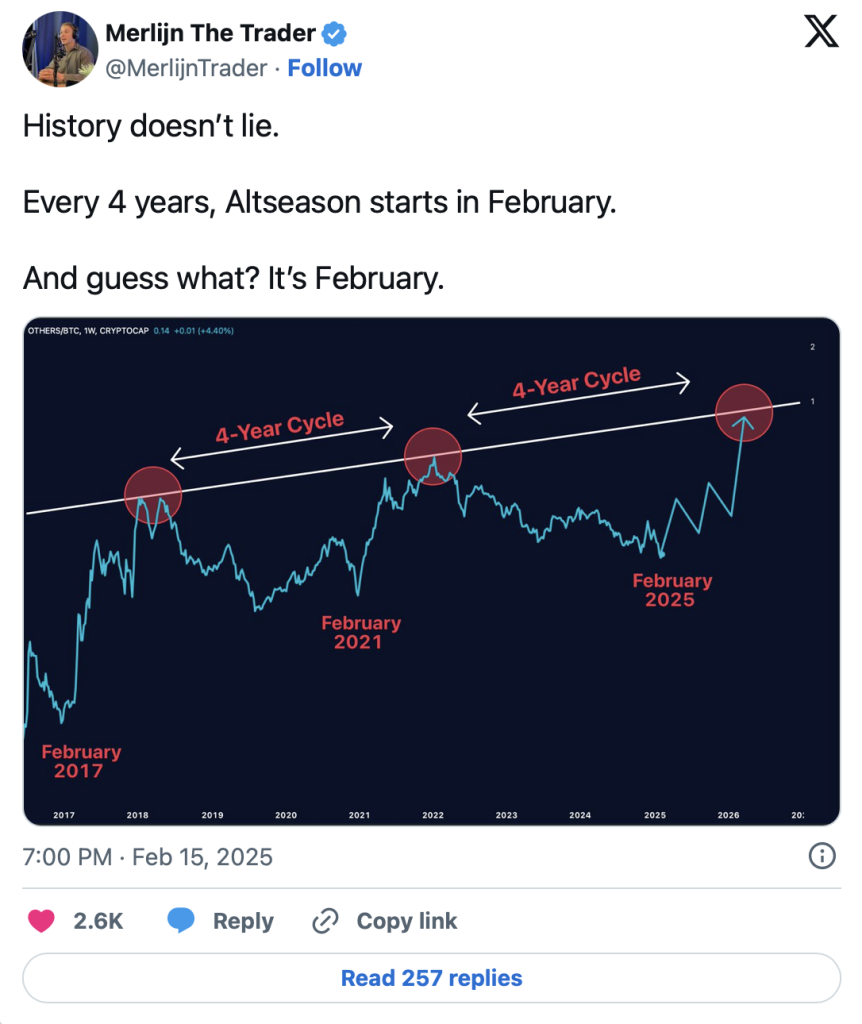Viewport: 862px width, 1024px height.
Task: Open the 7:00 PM Feb 15, 2025 timestamp
Action: click(x=148, y=857)
